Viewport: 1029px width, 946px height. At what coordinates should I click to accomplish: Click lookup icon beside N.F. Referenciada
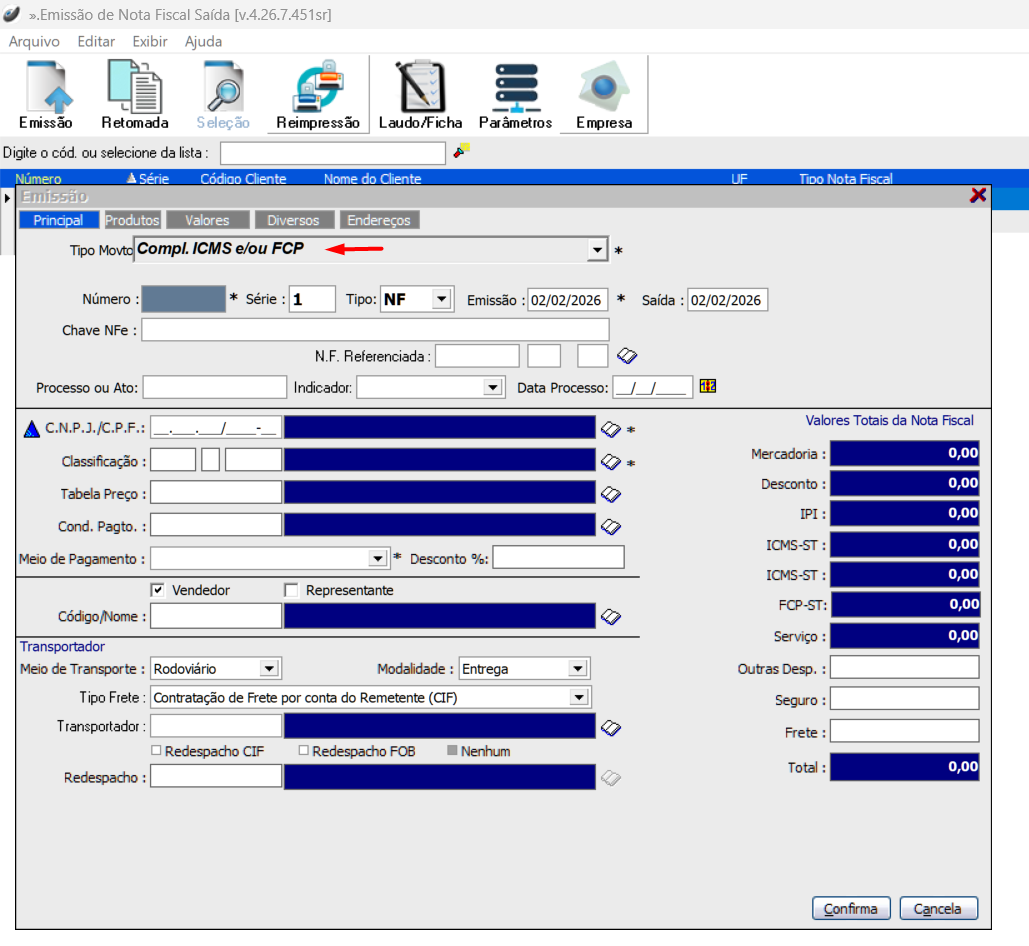tap(627, 356)
